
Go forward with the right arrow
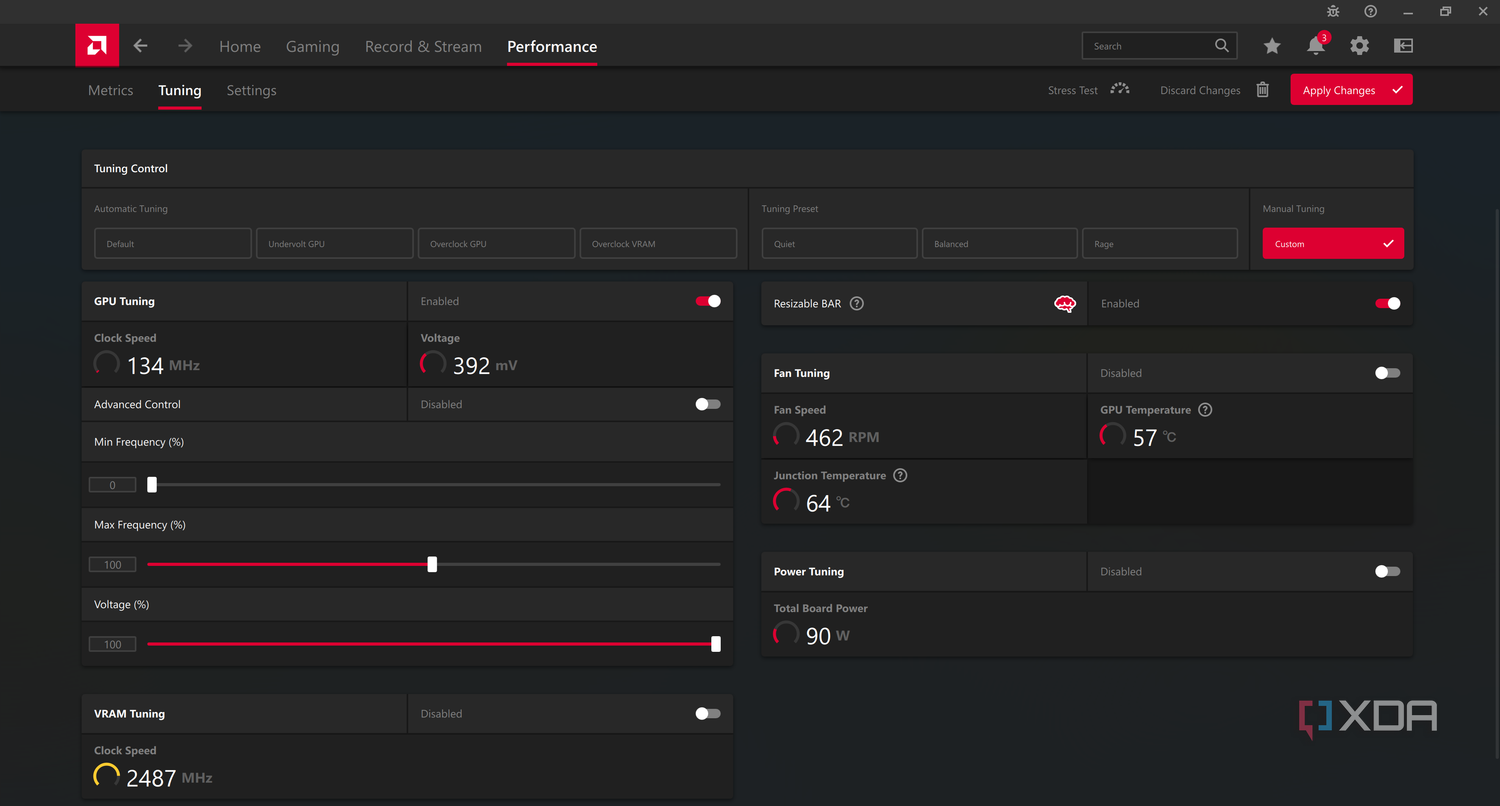185,46
